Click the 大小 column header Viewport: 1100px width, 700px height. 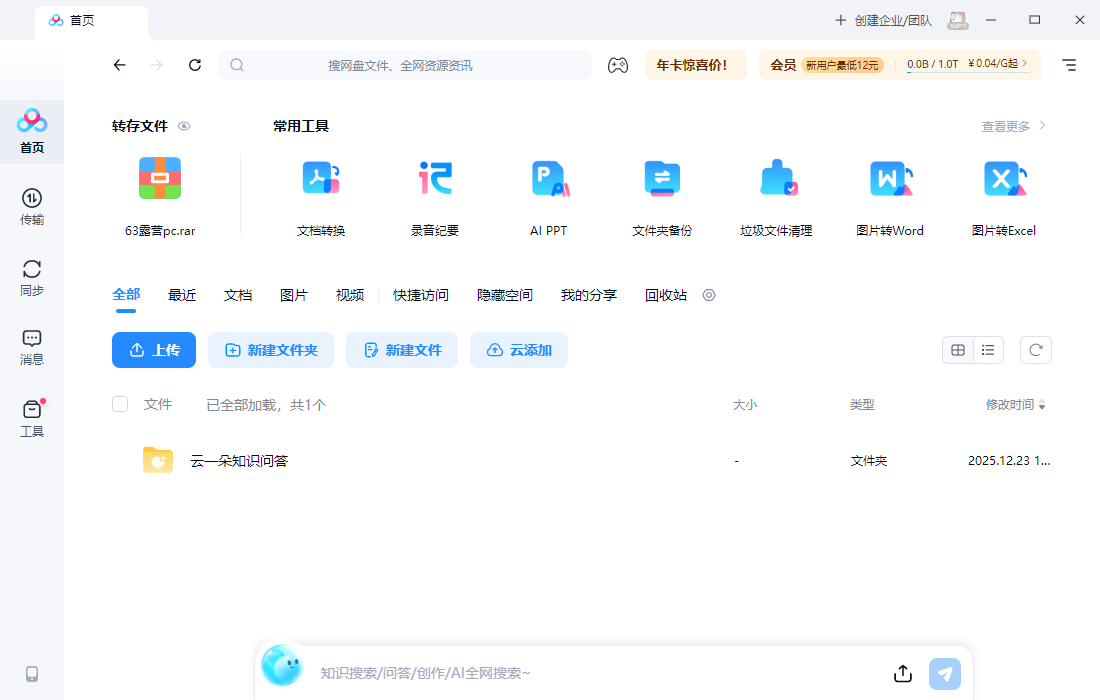(745, 405)
